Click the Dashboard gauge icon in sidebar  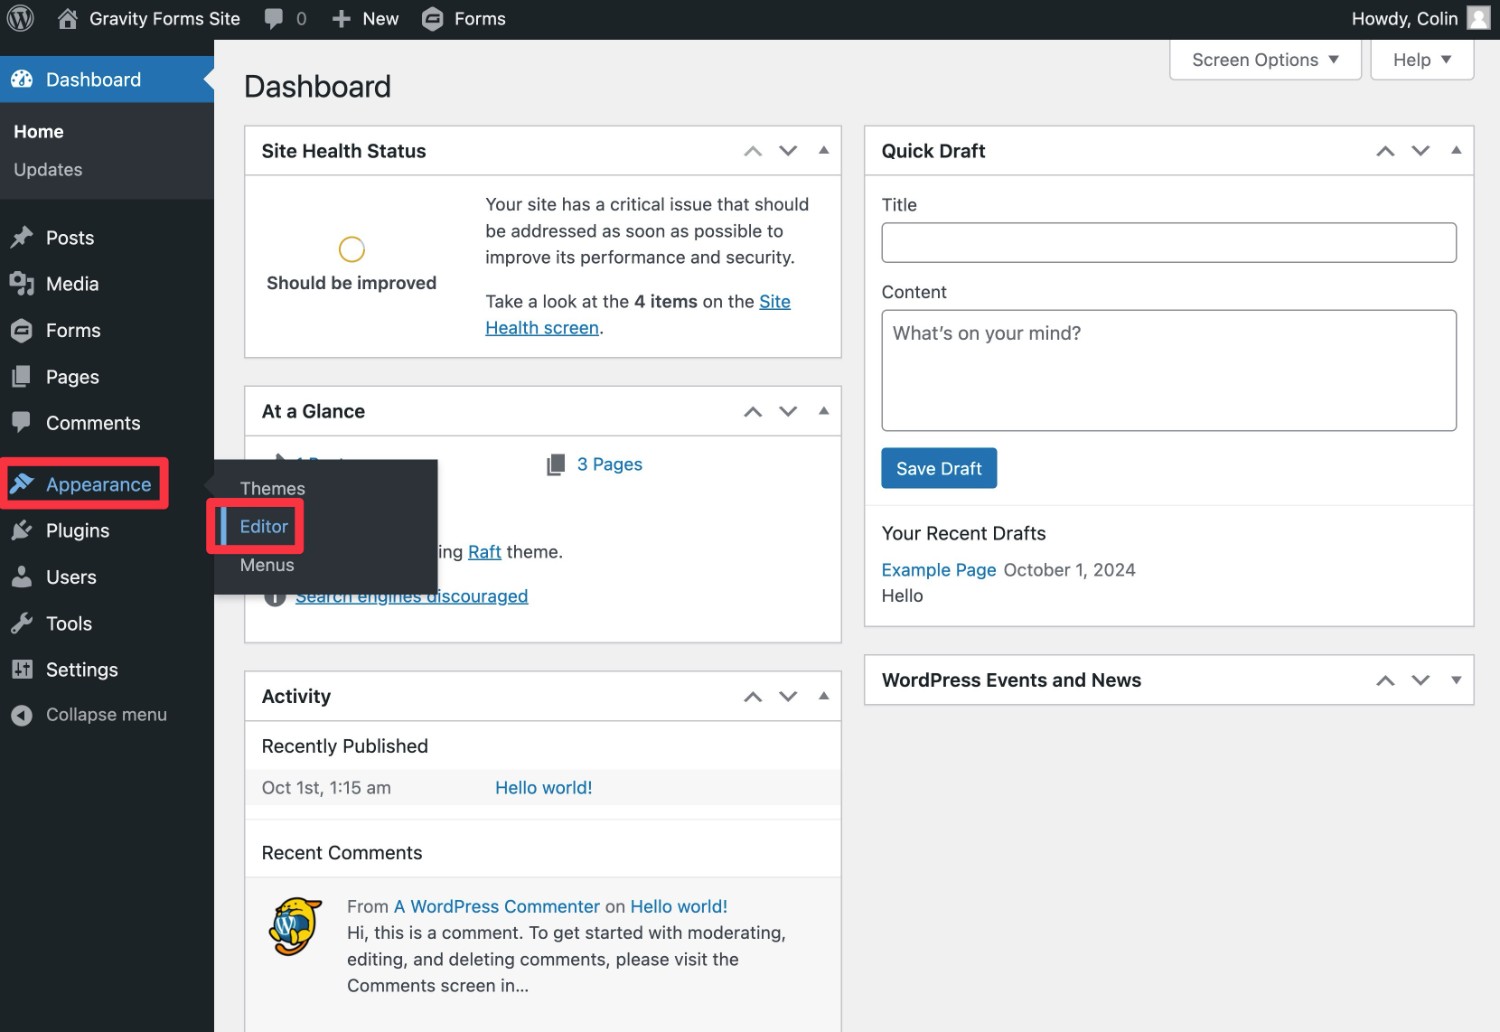[x=22, y=79]
